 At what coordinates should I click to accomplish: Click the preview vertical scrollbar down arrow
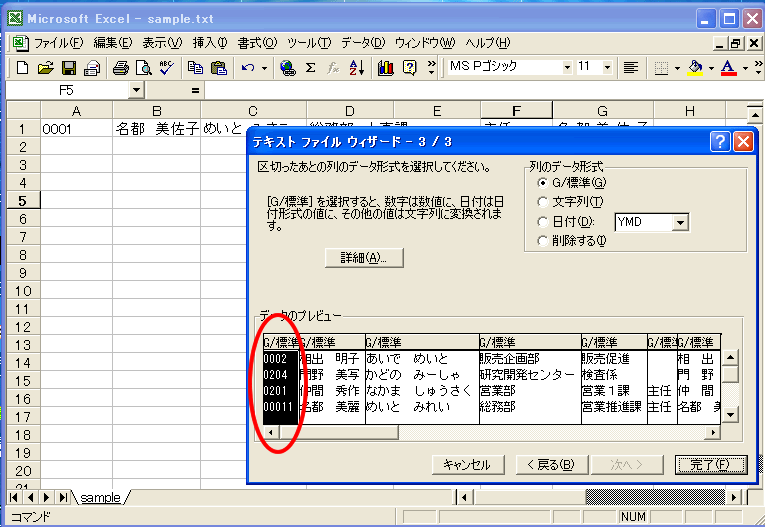730,415
